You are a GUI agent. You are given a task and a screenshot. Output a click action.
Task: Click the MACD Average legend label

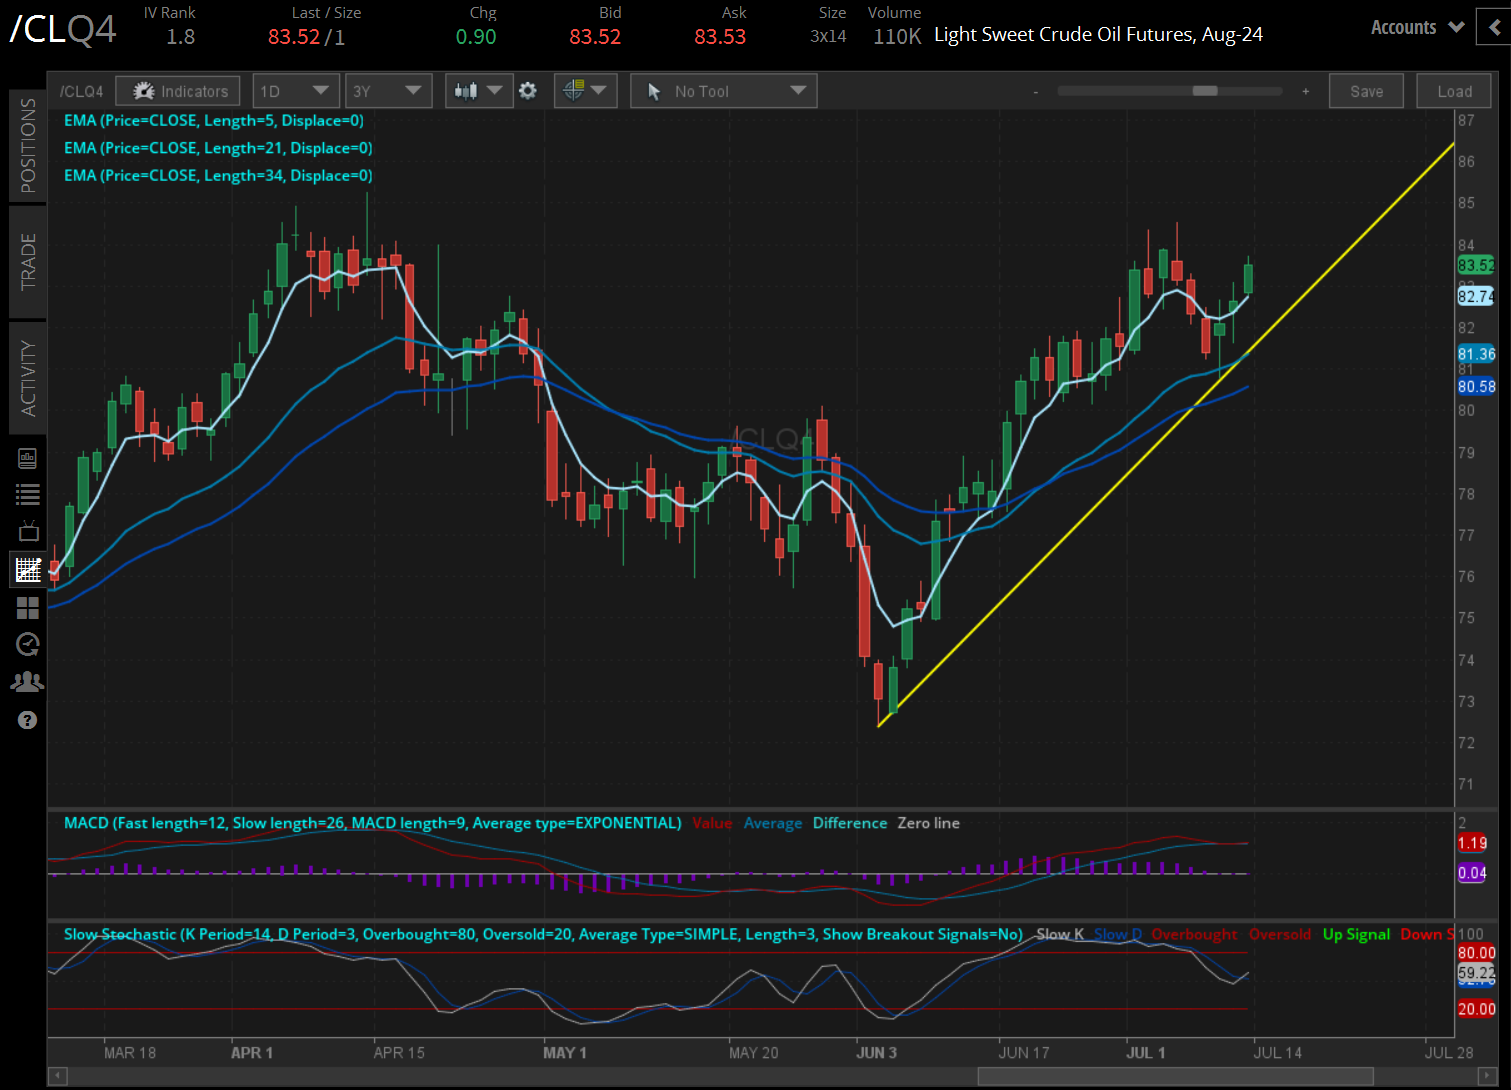[x=773, y=823]
